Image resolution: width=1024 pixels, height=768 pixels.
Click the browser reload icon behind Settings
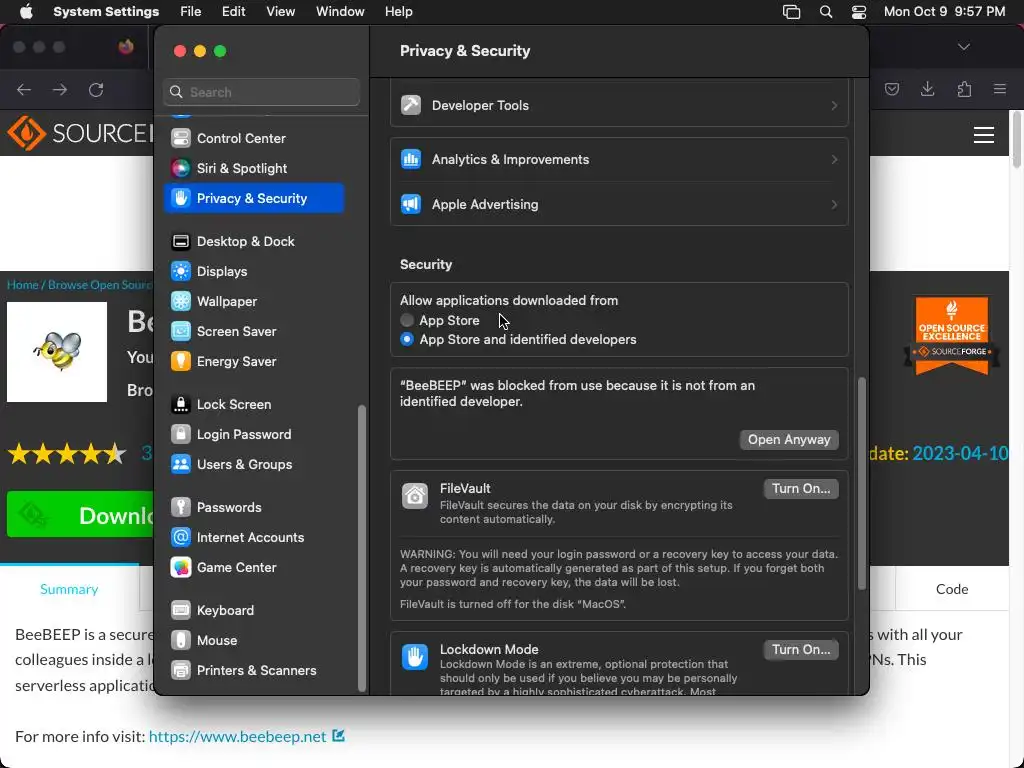[96, 89]
